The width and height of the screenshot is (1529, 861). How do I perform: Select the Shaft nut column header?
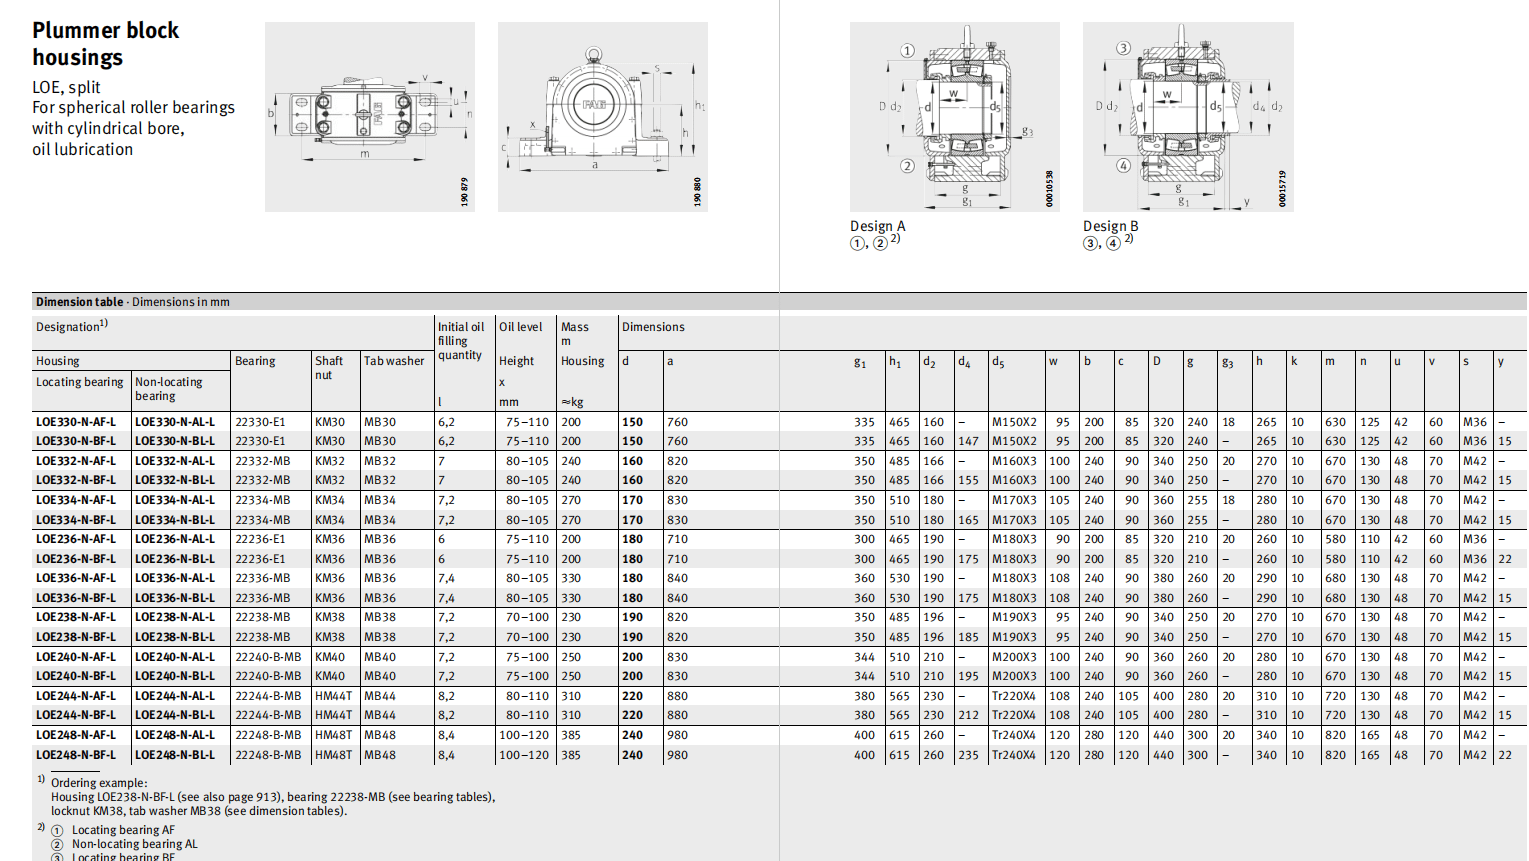tap(328, 368)
